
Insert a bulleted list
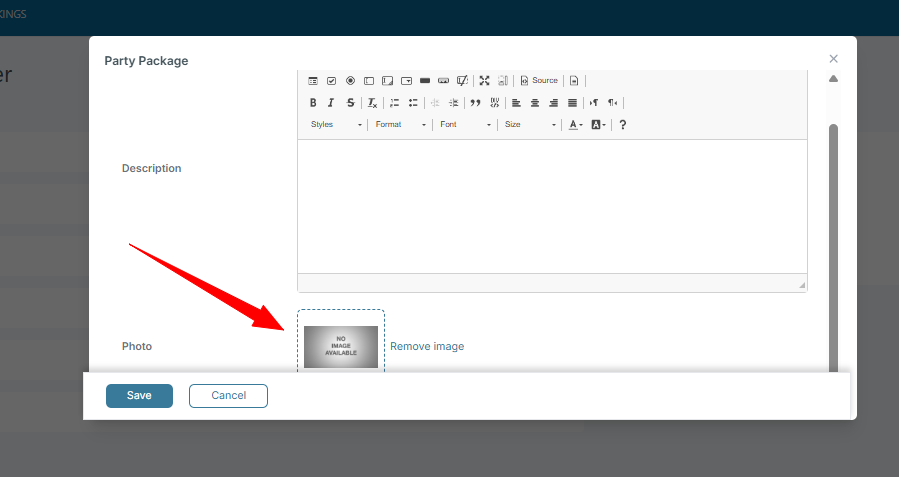click(413, 103)
